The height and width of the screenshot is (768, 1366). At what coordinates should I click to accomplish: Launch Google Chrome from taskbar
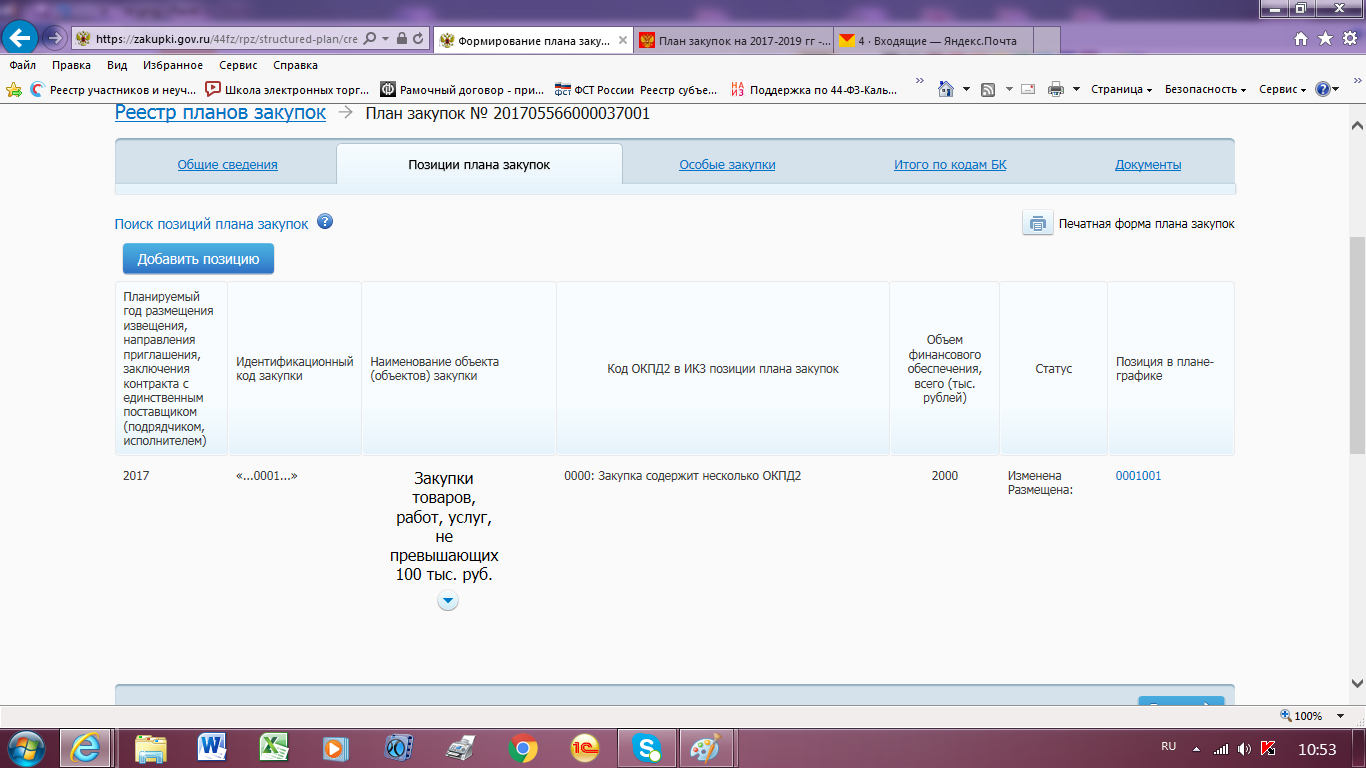522,747
